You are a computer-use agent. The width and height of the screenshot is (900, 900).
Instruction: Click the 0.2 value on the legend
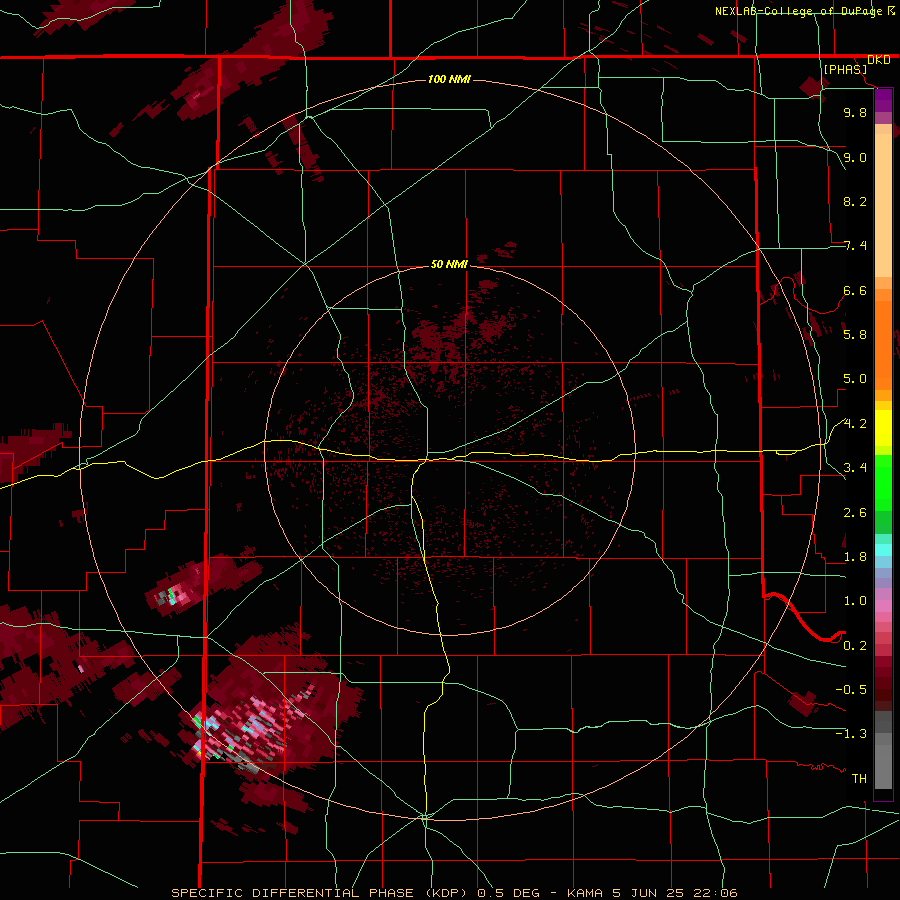(x=855, y=645)
